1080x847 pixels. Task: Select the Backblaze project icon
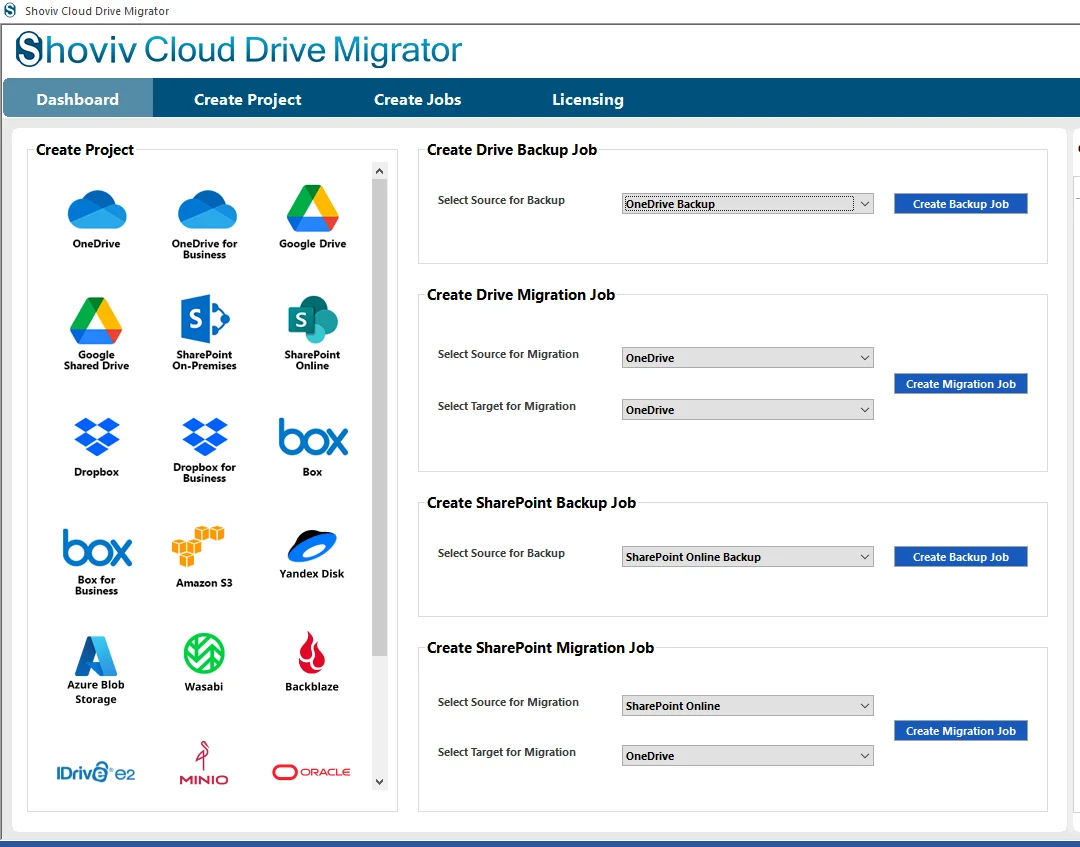click(x=311, y=652)
